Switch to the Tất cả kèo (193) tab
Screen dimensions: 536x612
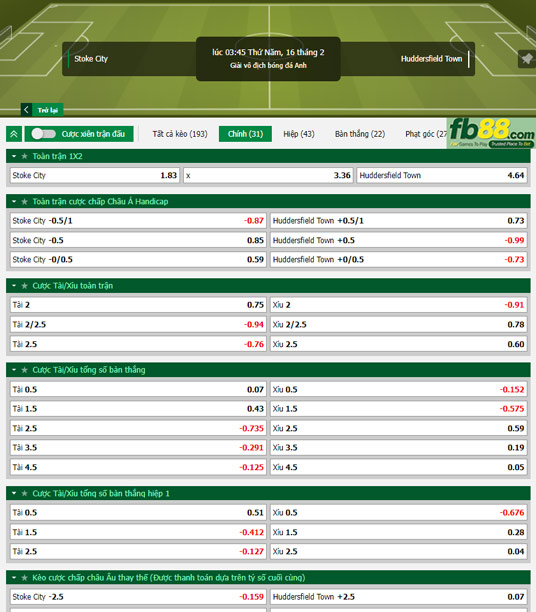coord(180,134)
